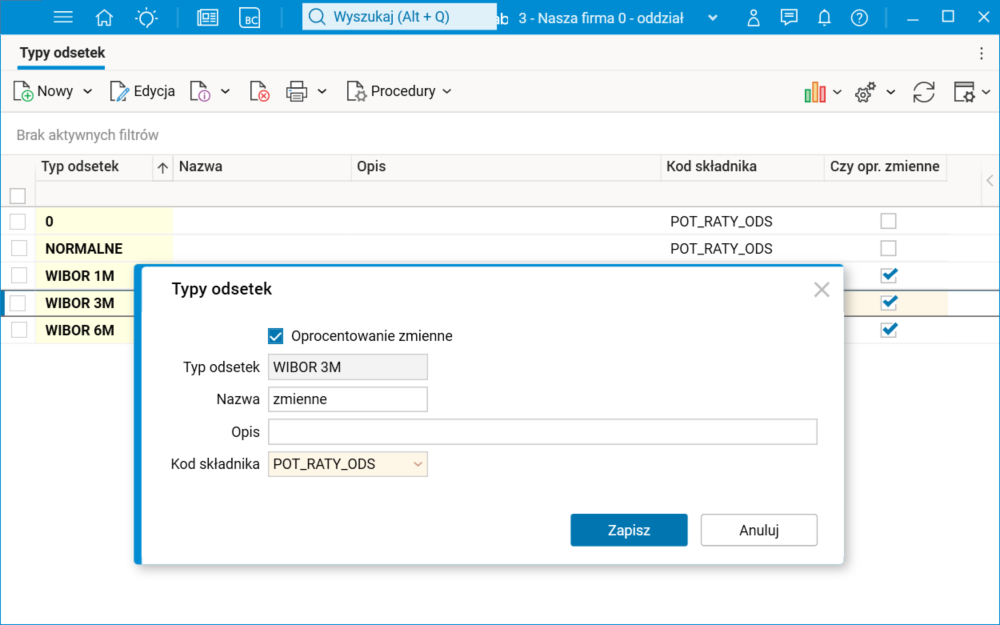Expand the company branch selector
This screenshot has height=625, width=1000.
click(712, 18)
